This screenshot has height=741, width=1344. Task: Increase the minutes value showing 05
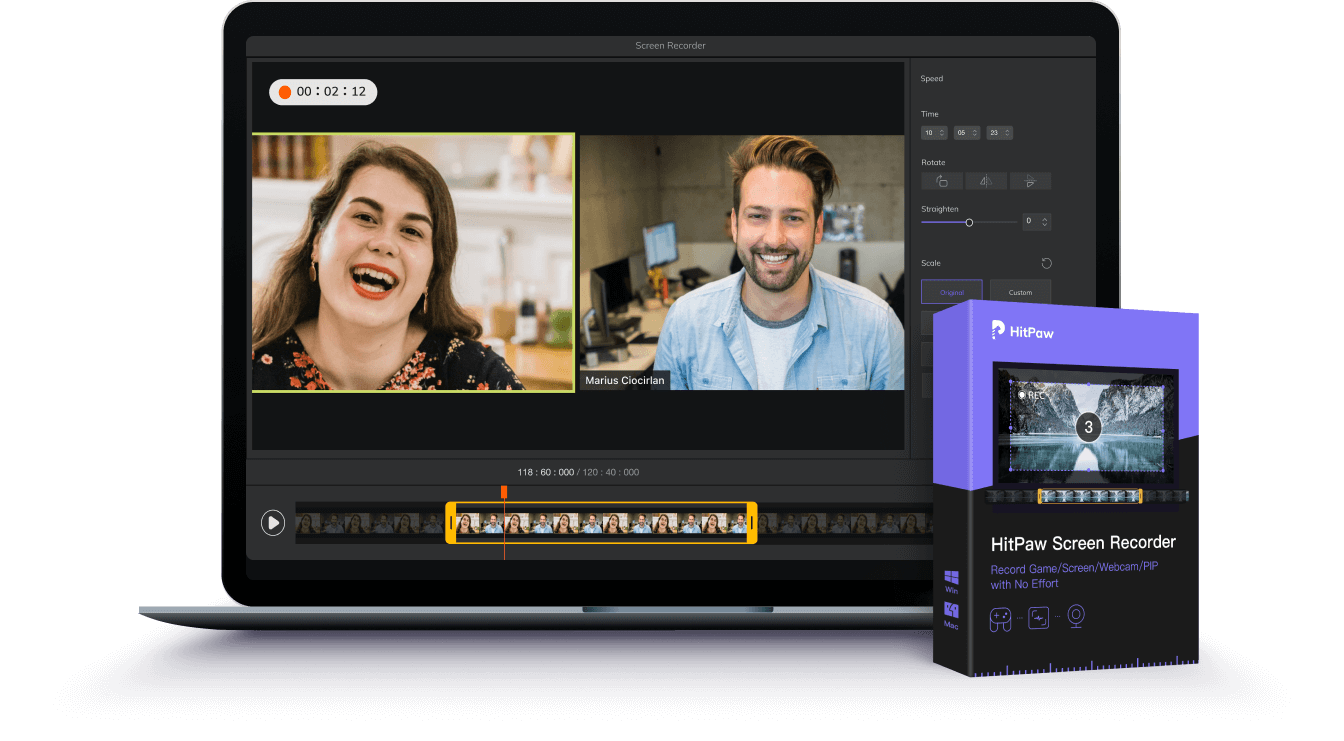point(974,129)
